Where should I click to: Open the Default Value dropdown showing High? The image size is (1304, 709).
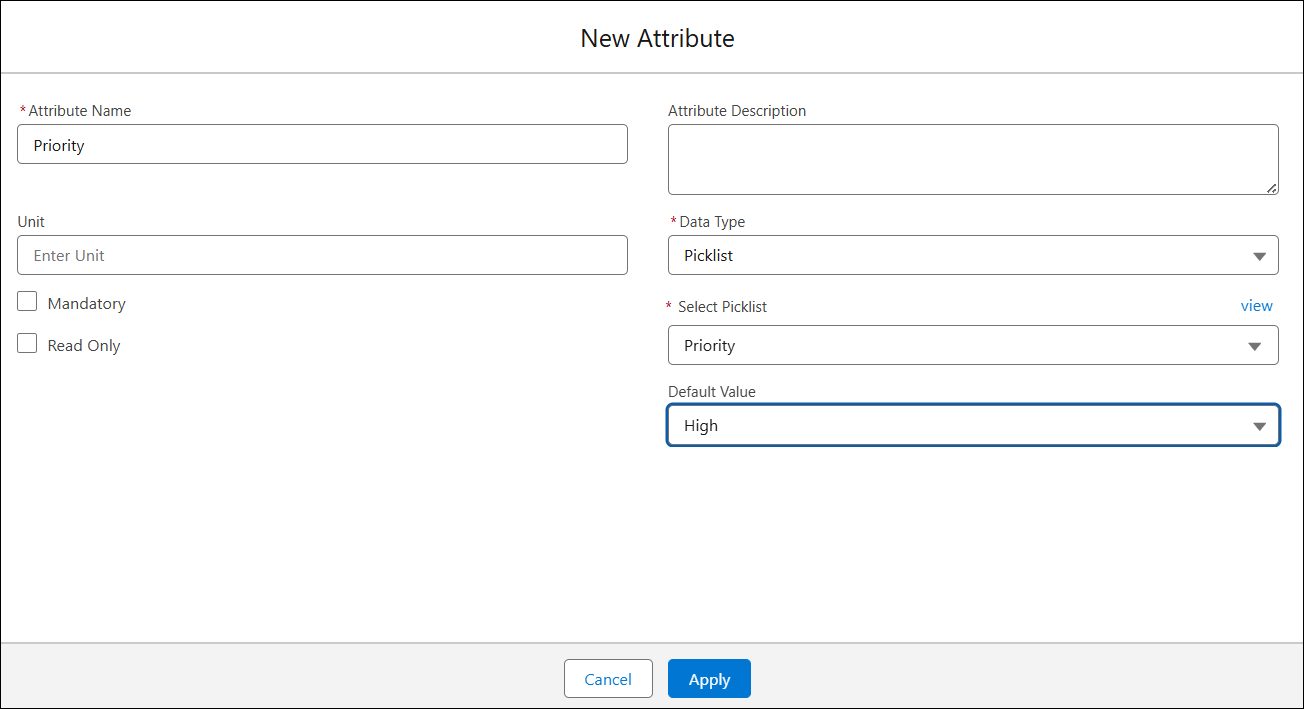(973, 425)
